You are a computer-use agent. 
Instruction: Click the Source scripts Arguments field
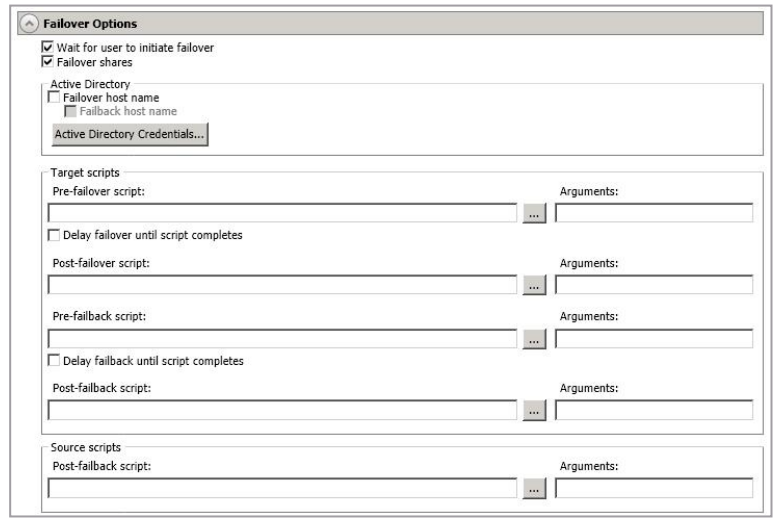point(654,490)
